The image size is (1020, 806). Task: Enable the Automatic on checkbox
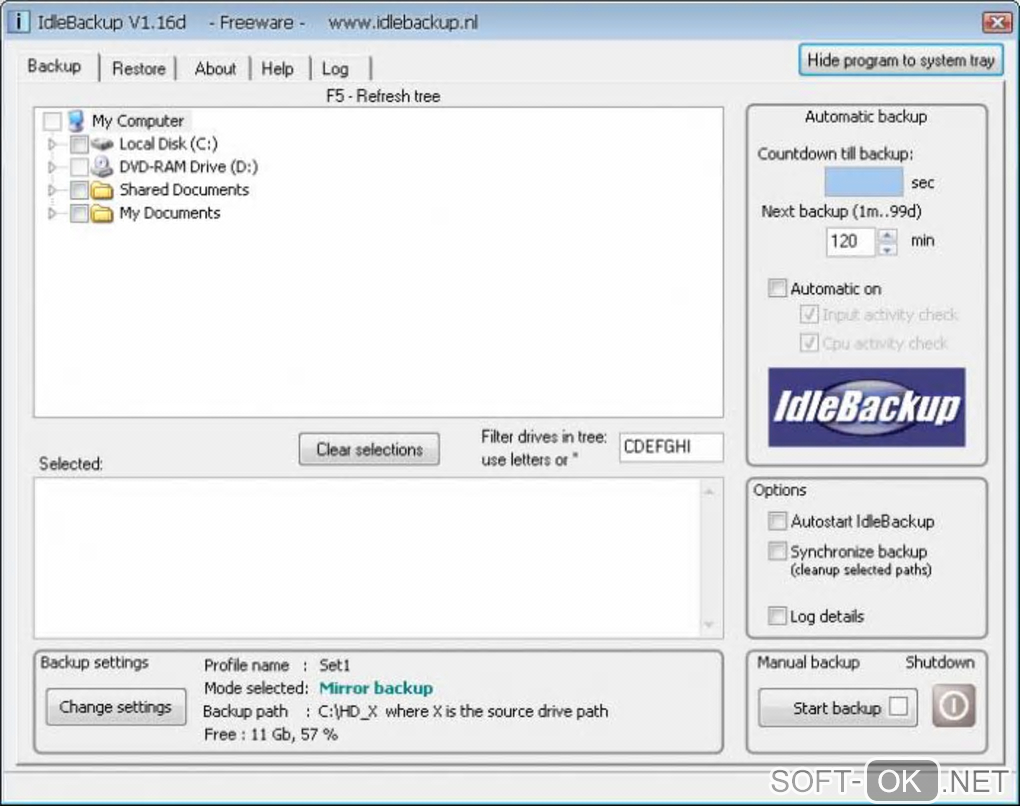[777, 288]
